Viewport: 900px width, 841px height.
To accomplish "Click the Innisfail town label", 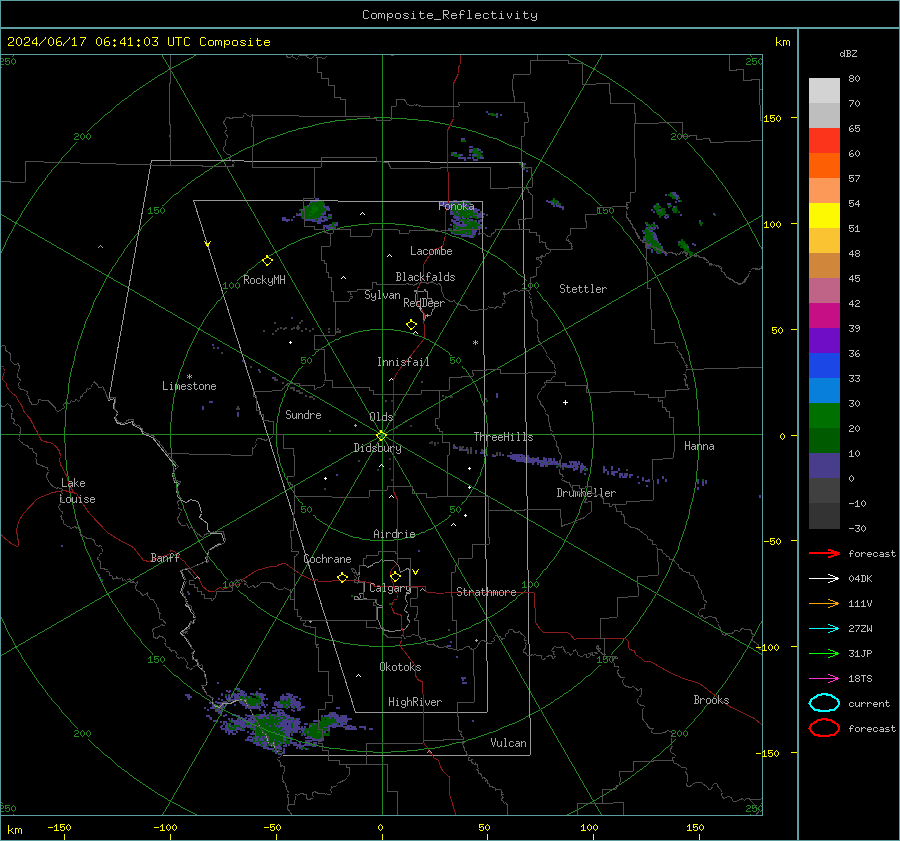I will coord(403,362).
